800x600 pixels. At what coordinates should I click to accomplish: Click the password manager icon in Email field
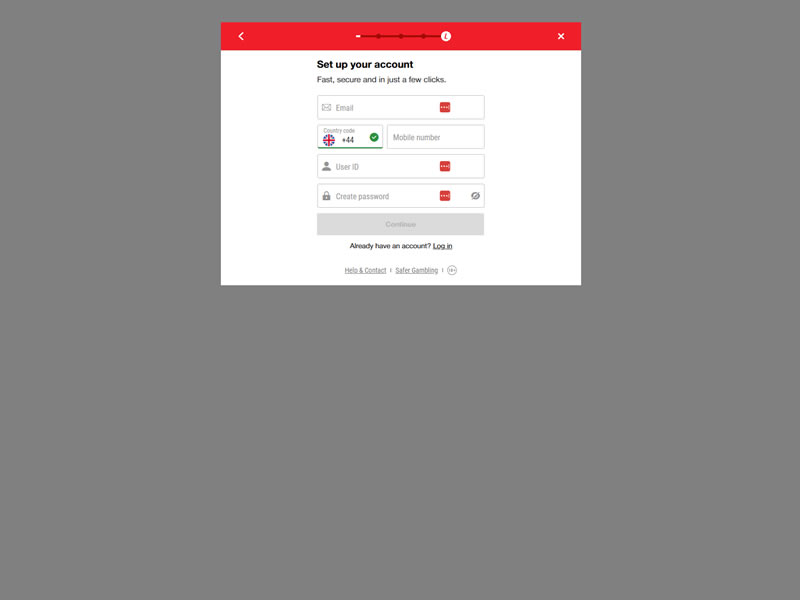point(445,107)
